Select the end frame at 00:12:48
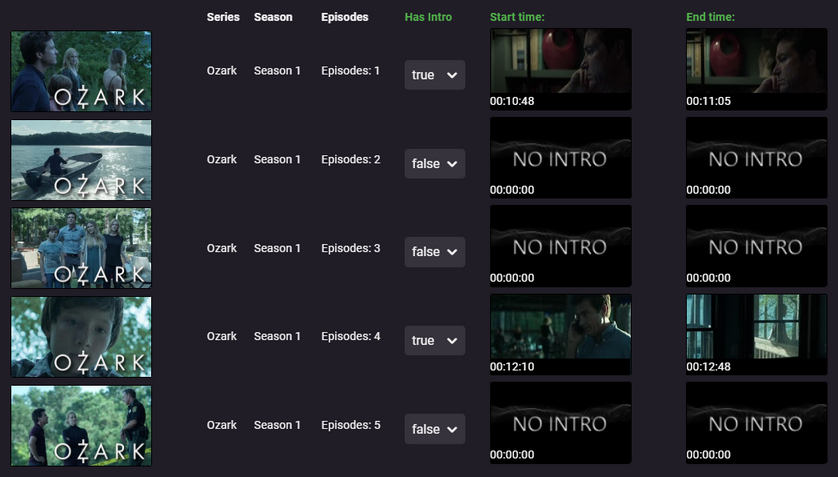Screen dimensions: 838x477 click(756, 334)
